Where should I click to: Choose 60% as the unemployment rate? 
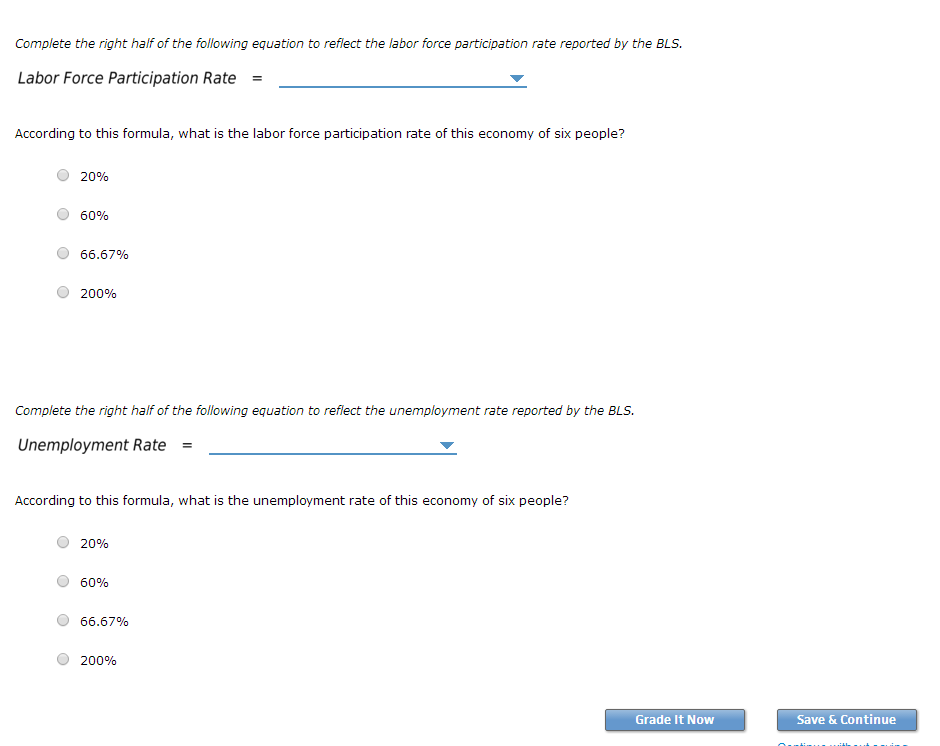pyautogui.click(x=63, y=581)
